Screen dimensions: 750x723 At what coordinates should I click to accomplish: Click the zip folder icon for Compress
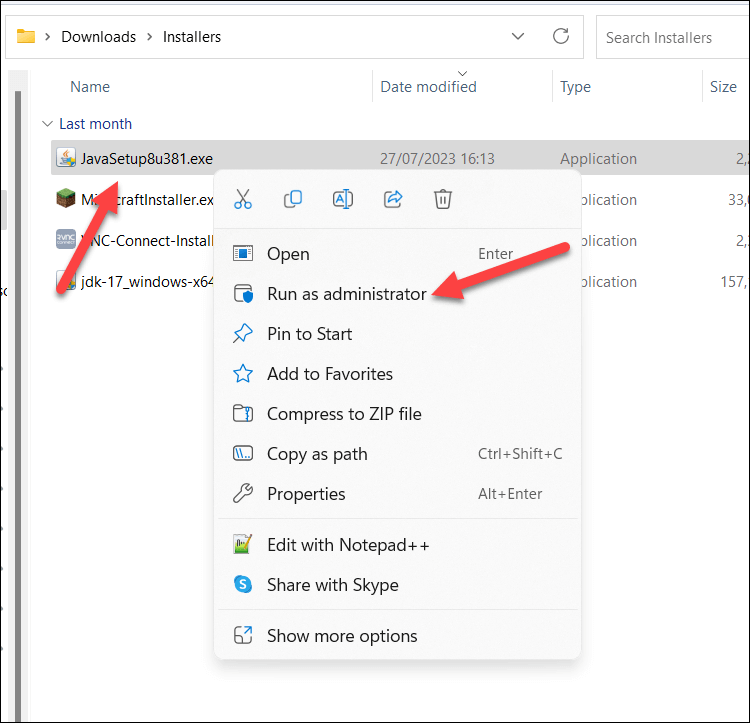tap(243, 414)
